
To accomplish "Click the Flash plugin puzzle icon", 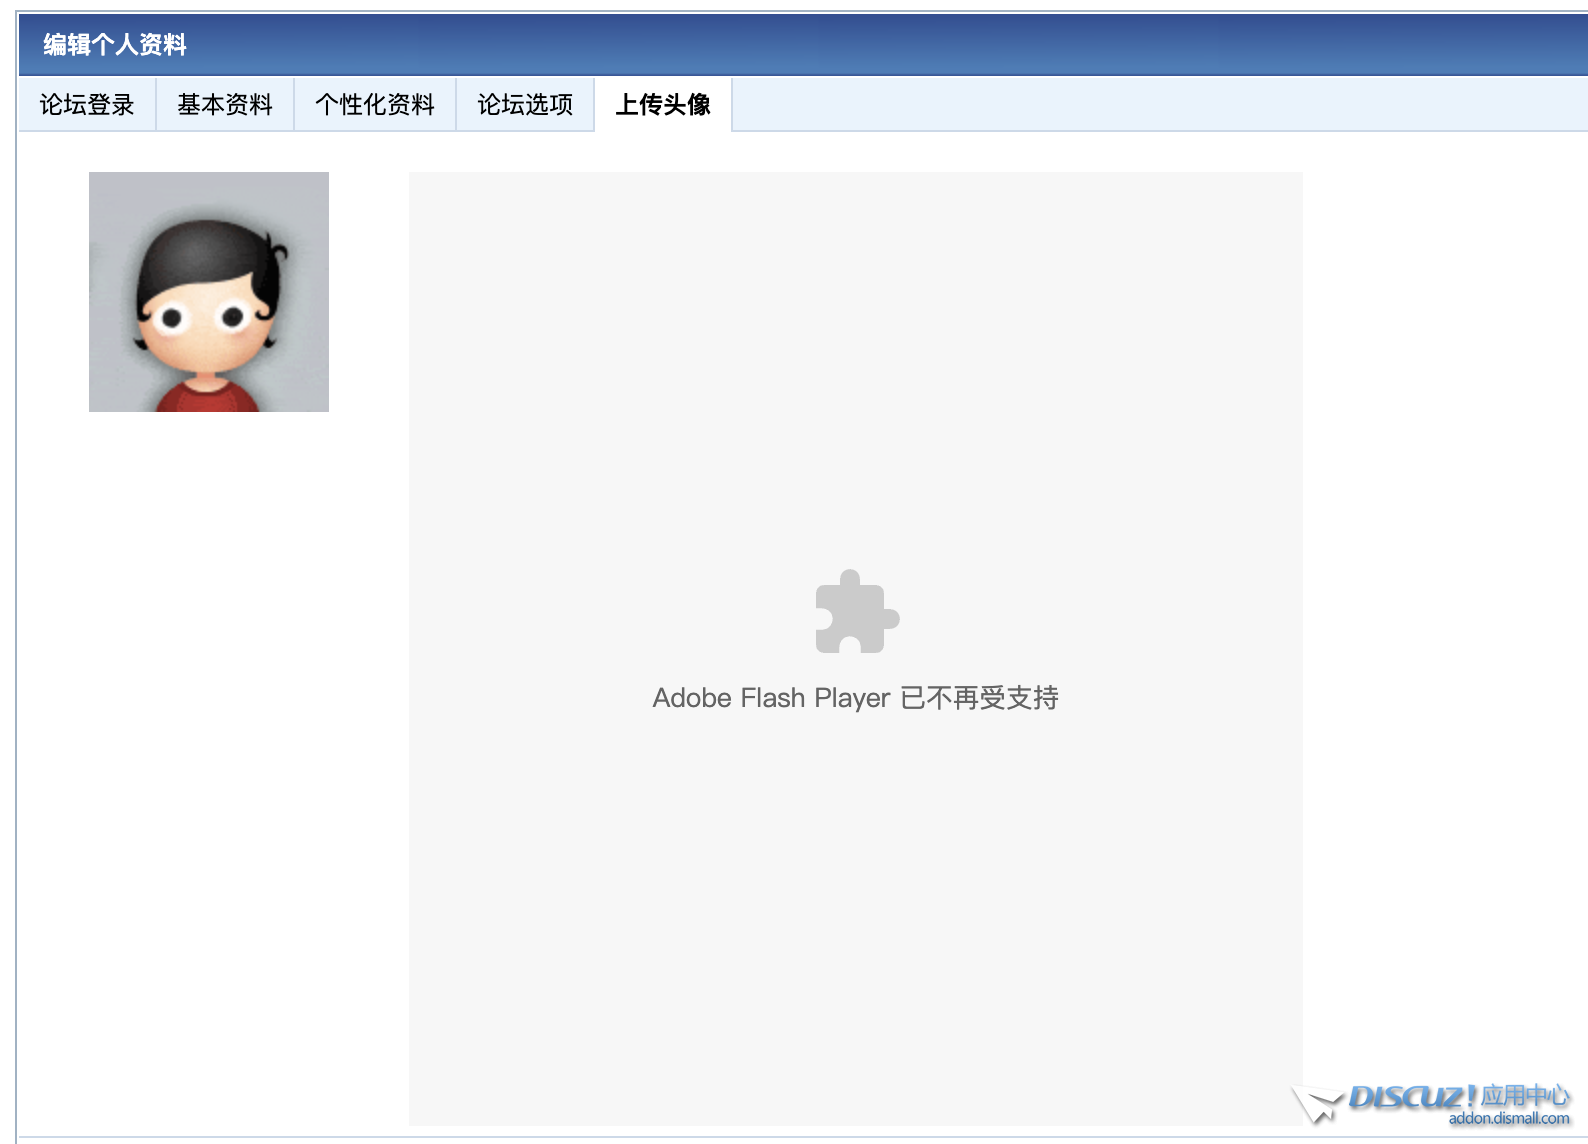I will (857, 611).
